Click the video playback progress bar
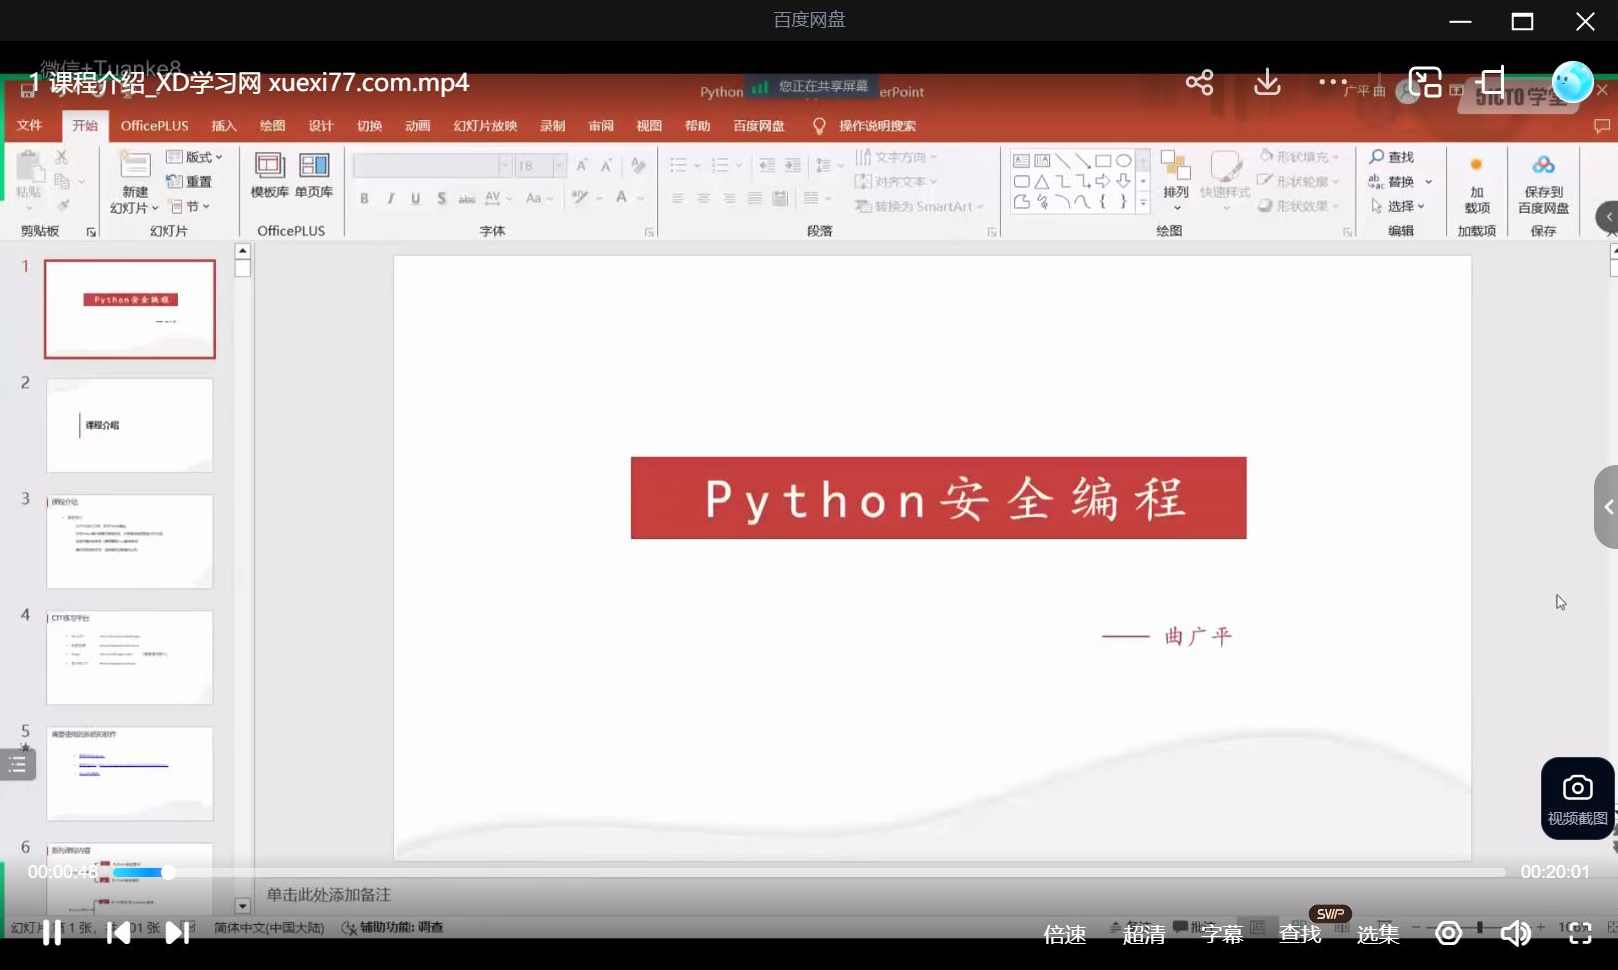 point(800,871)
